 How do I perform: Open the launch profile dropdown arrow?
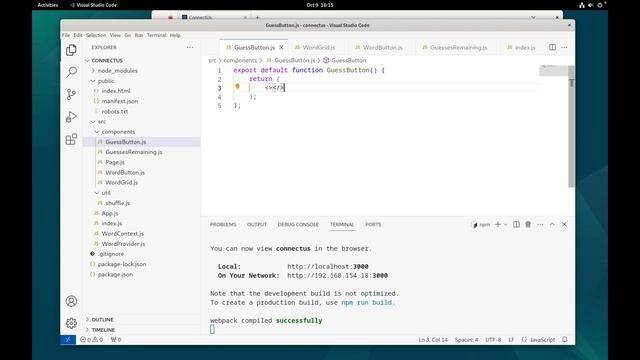505,224
